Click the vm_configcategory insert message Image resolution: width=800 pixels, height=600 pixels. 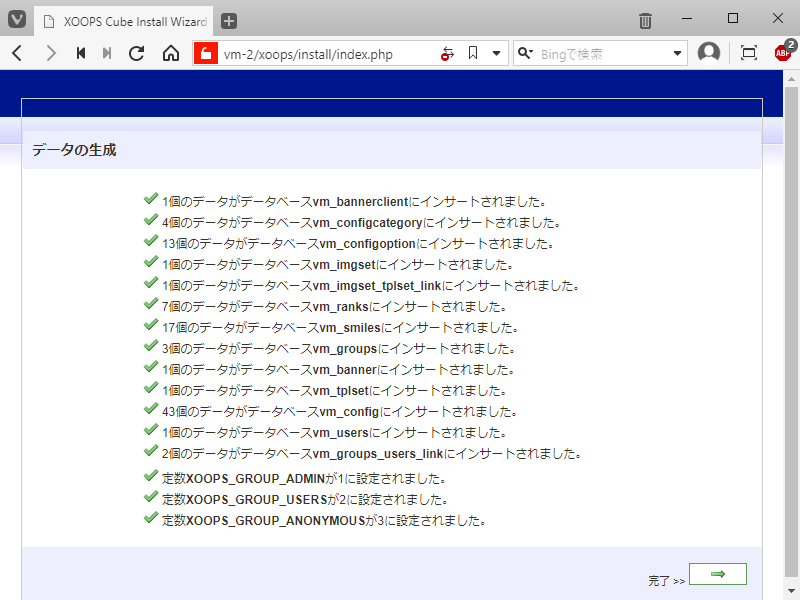click(x=361, y=222)
